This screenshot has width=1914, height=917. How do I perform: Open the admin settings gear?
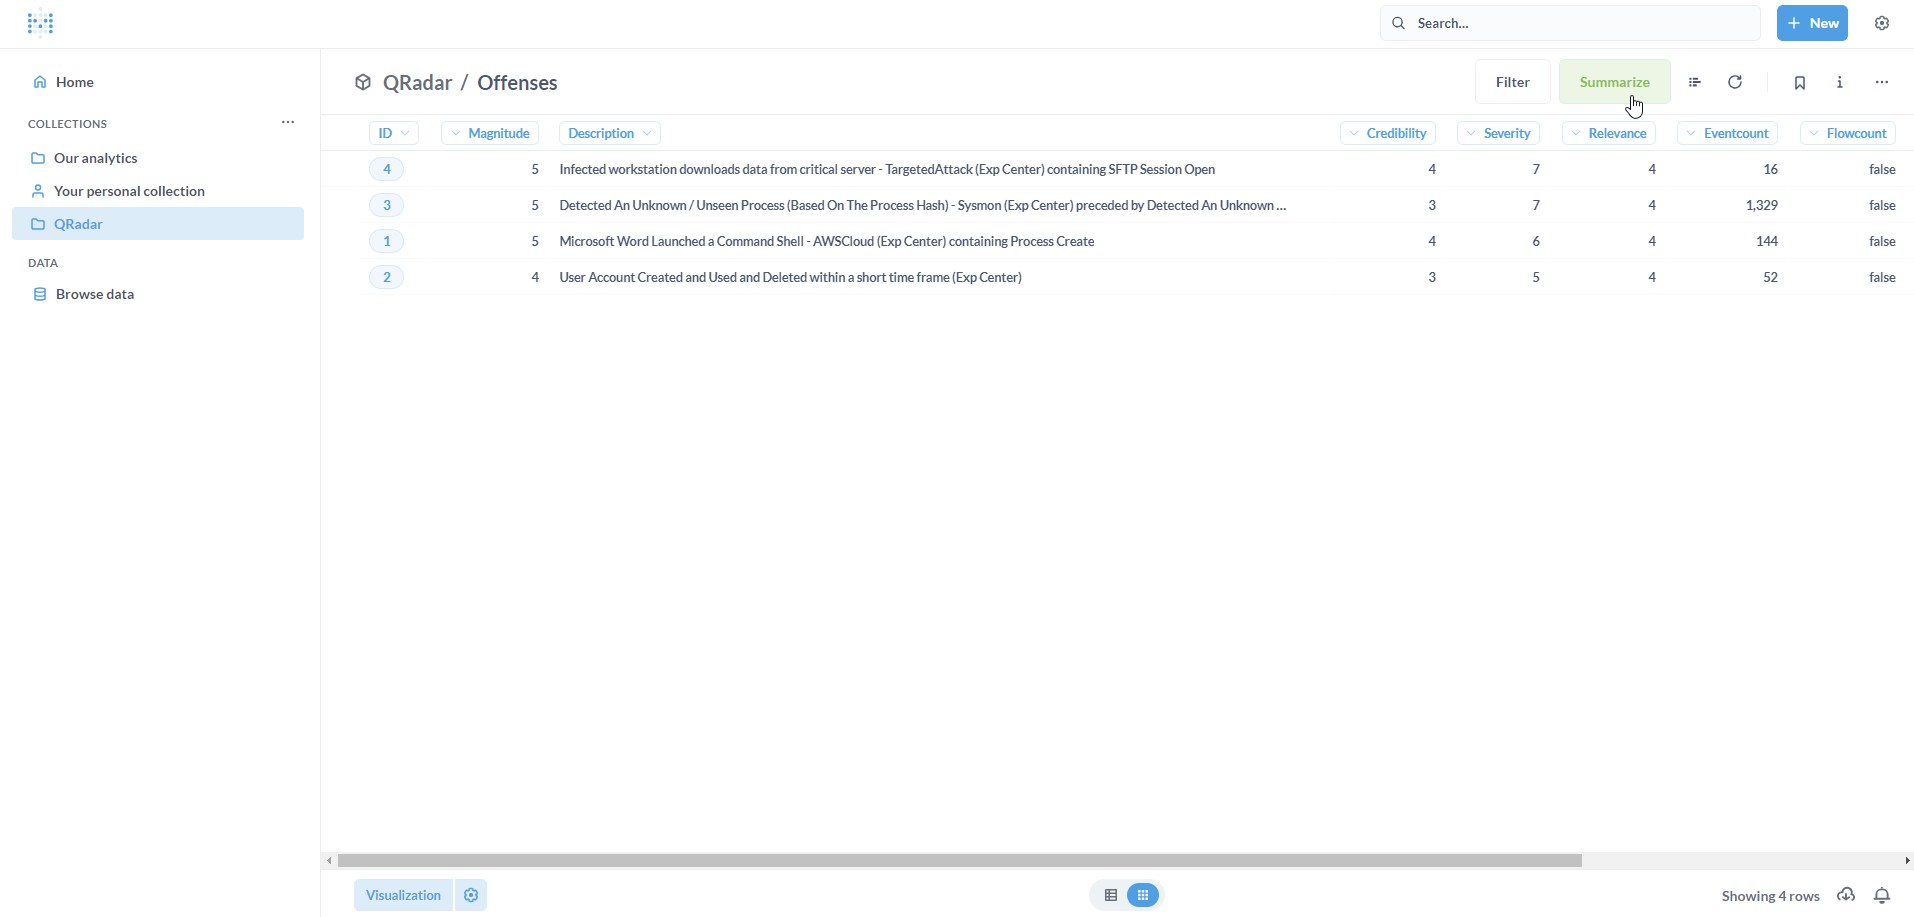point(1882,23)
